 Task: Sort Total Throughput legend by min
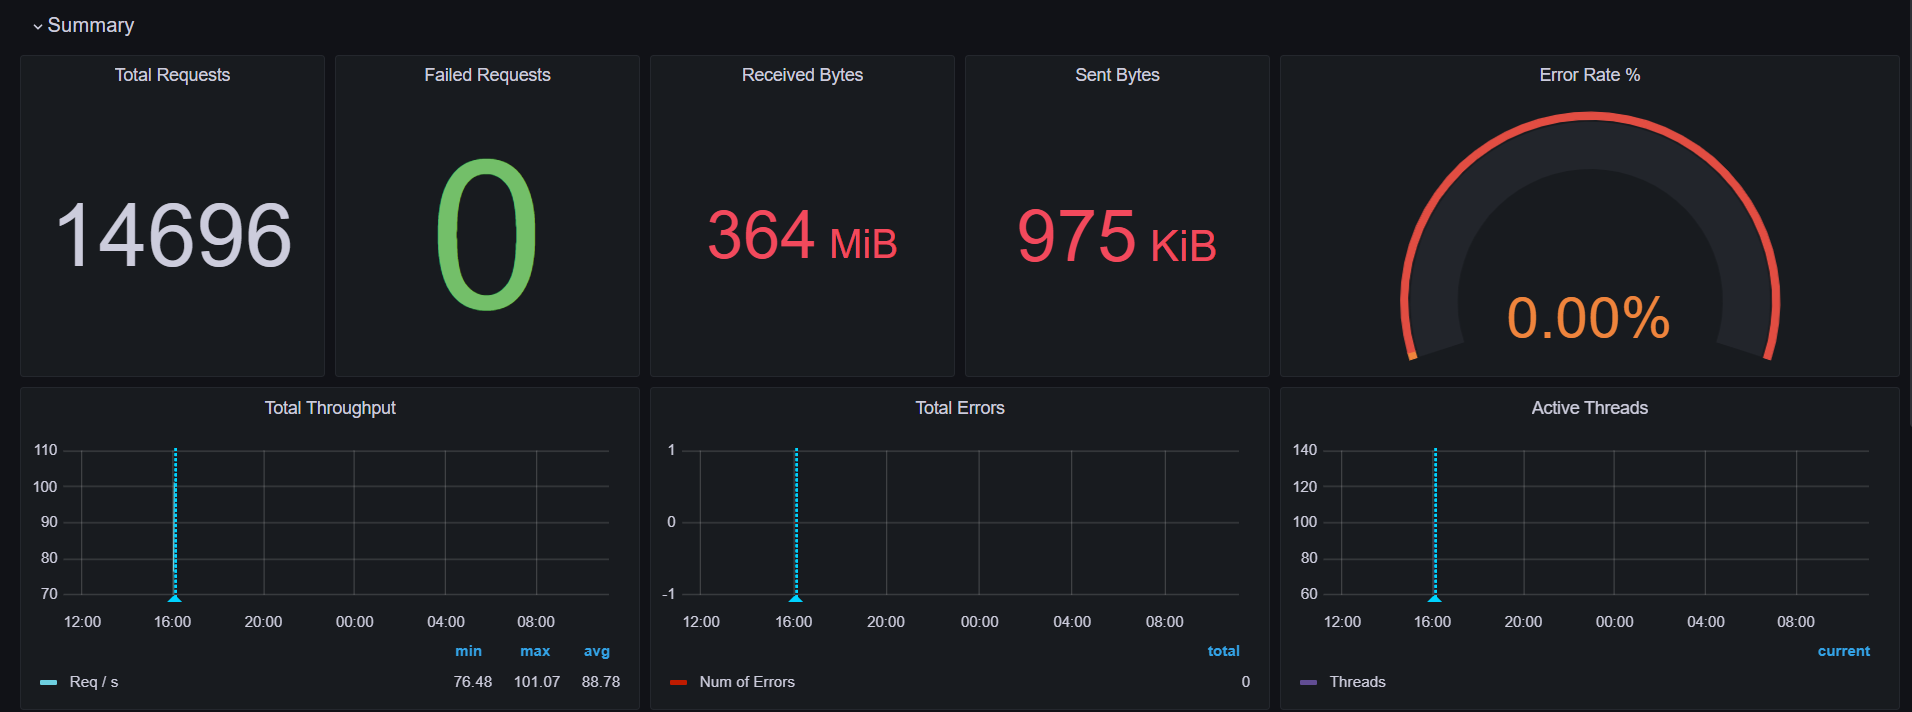pyautogui.click(x=468, y=651)
